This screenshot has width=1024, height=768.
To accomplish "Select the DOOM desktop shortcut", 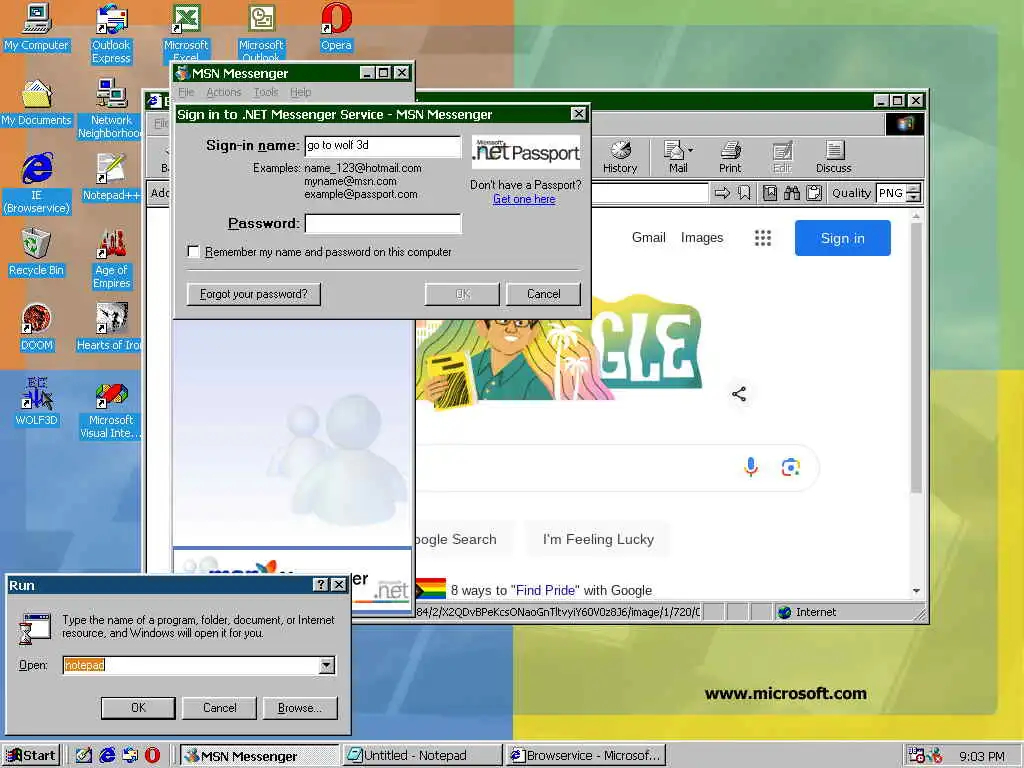I will point(37,327).
